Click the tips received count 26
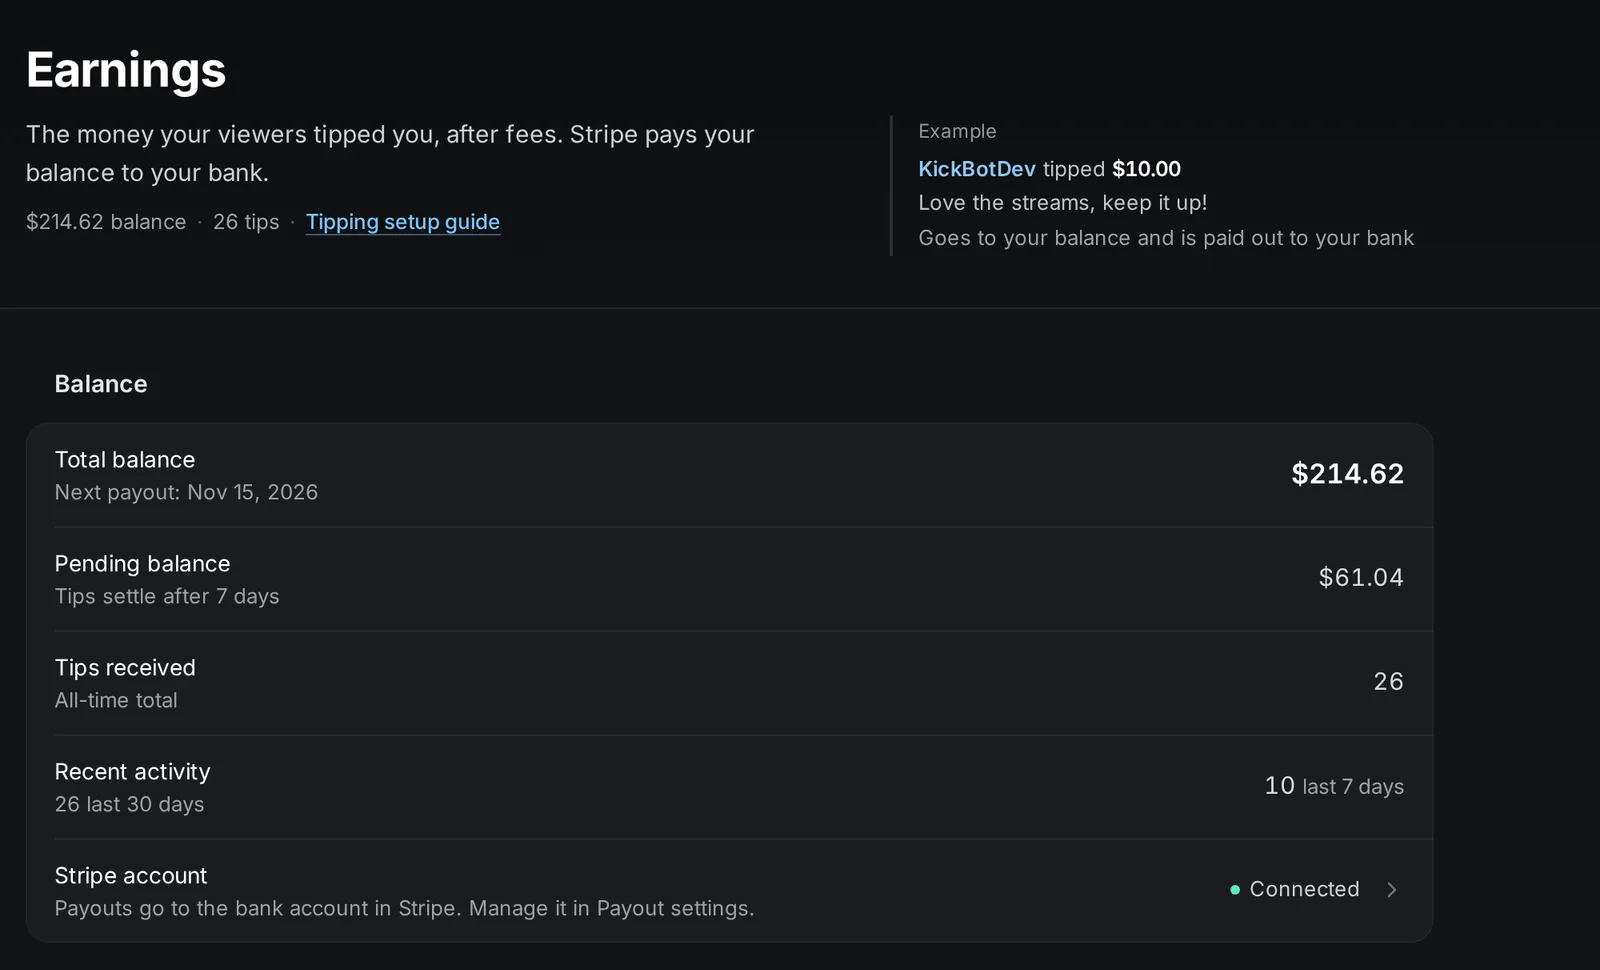Screen dimensions: 1600x970 tap(1388, 681)
